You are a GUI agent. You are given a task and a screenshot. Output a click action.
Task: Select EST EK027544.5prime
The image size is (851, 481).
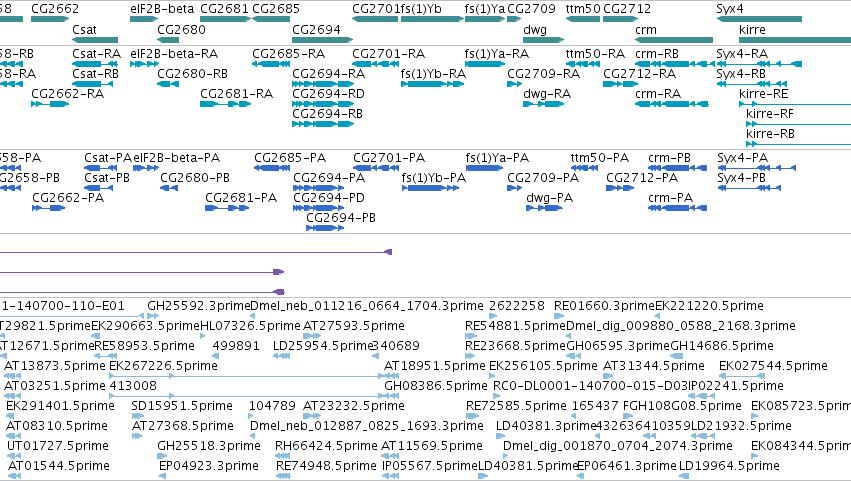point(742,376)
